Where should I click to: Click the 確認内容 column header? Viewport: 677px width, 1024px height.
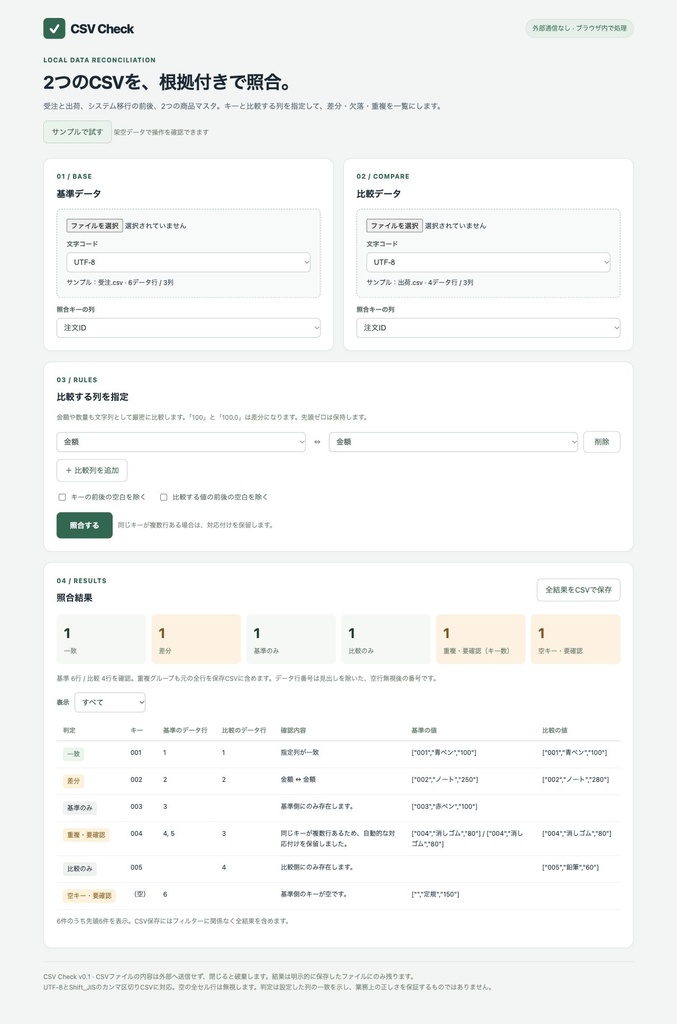[x=293, y=730]
